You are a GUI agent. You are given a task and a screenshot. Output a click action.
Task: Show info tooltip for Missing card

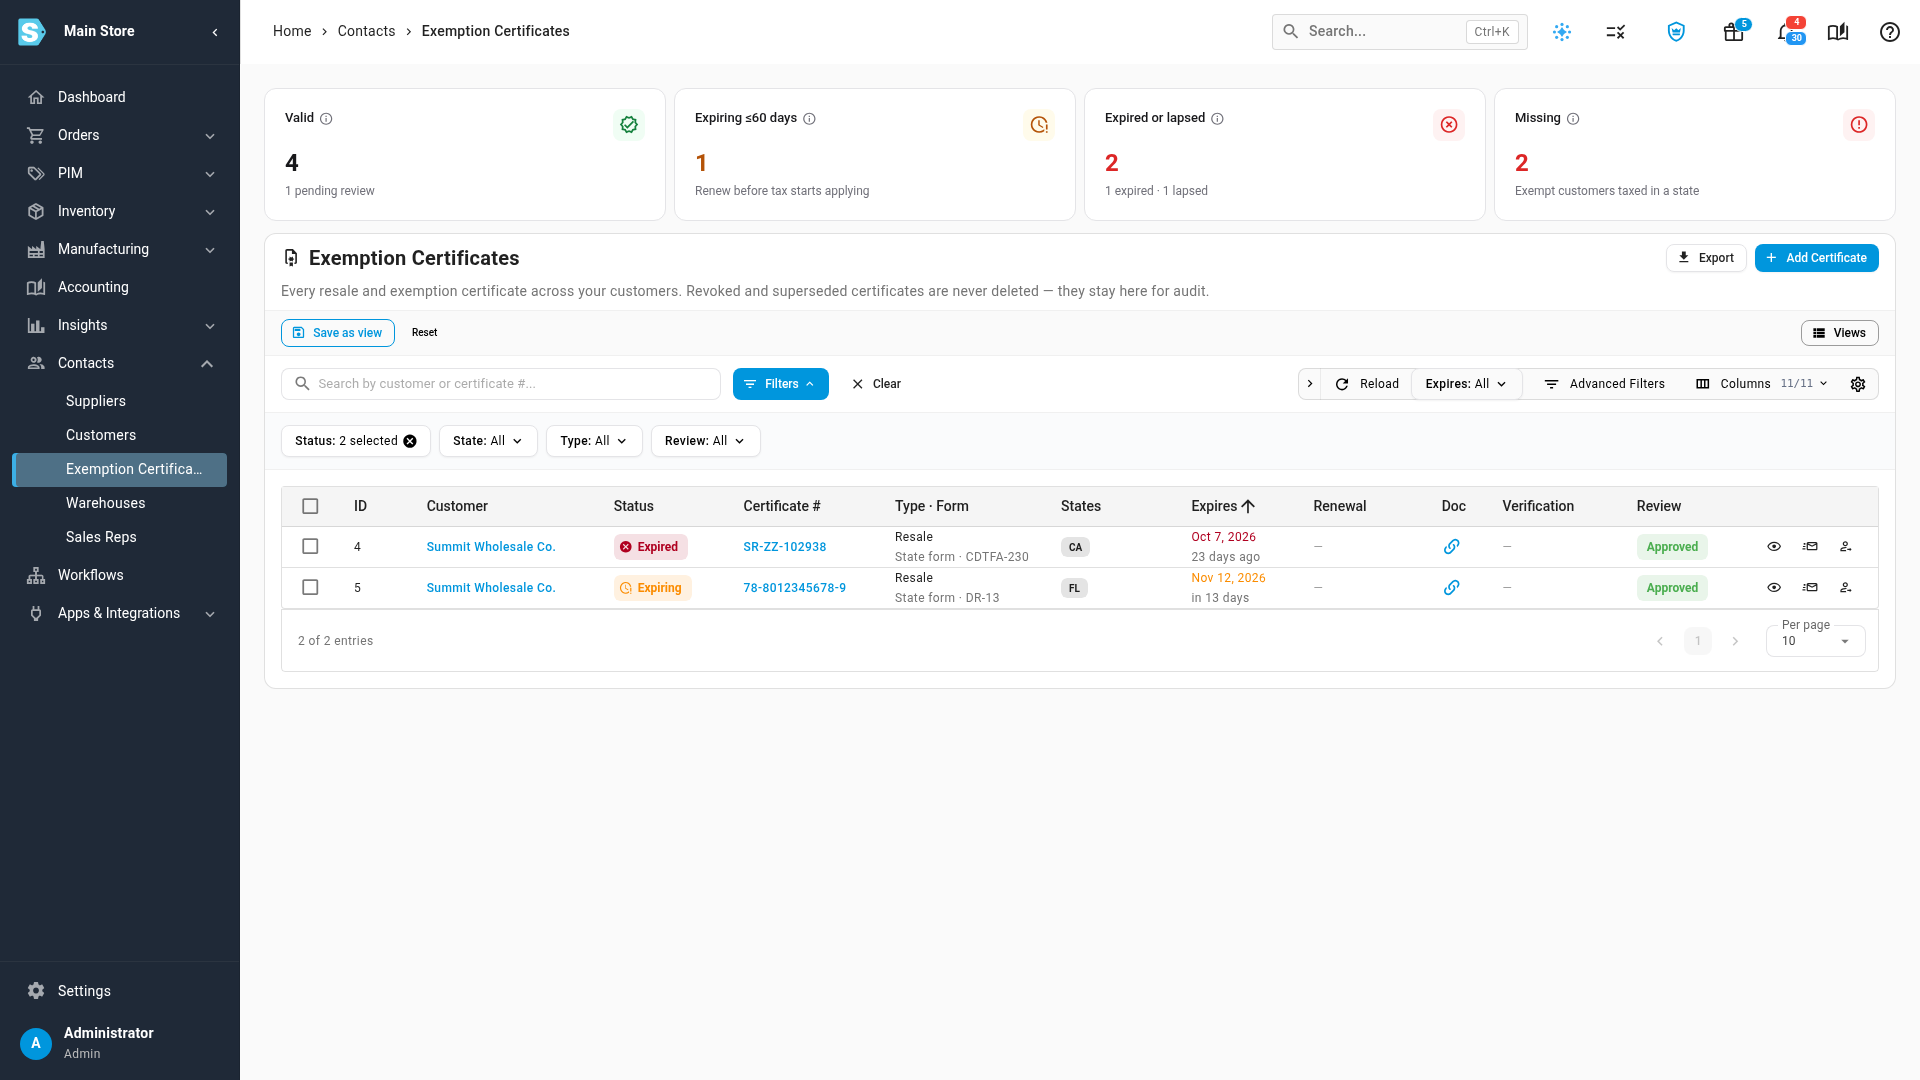coord(1573,118)
